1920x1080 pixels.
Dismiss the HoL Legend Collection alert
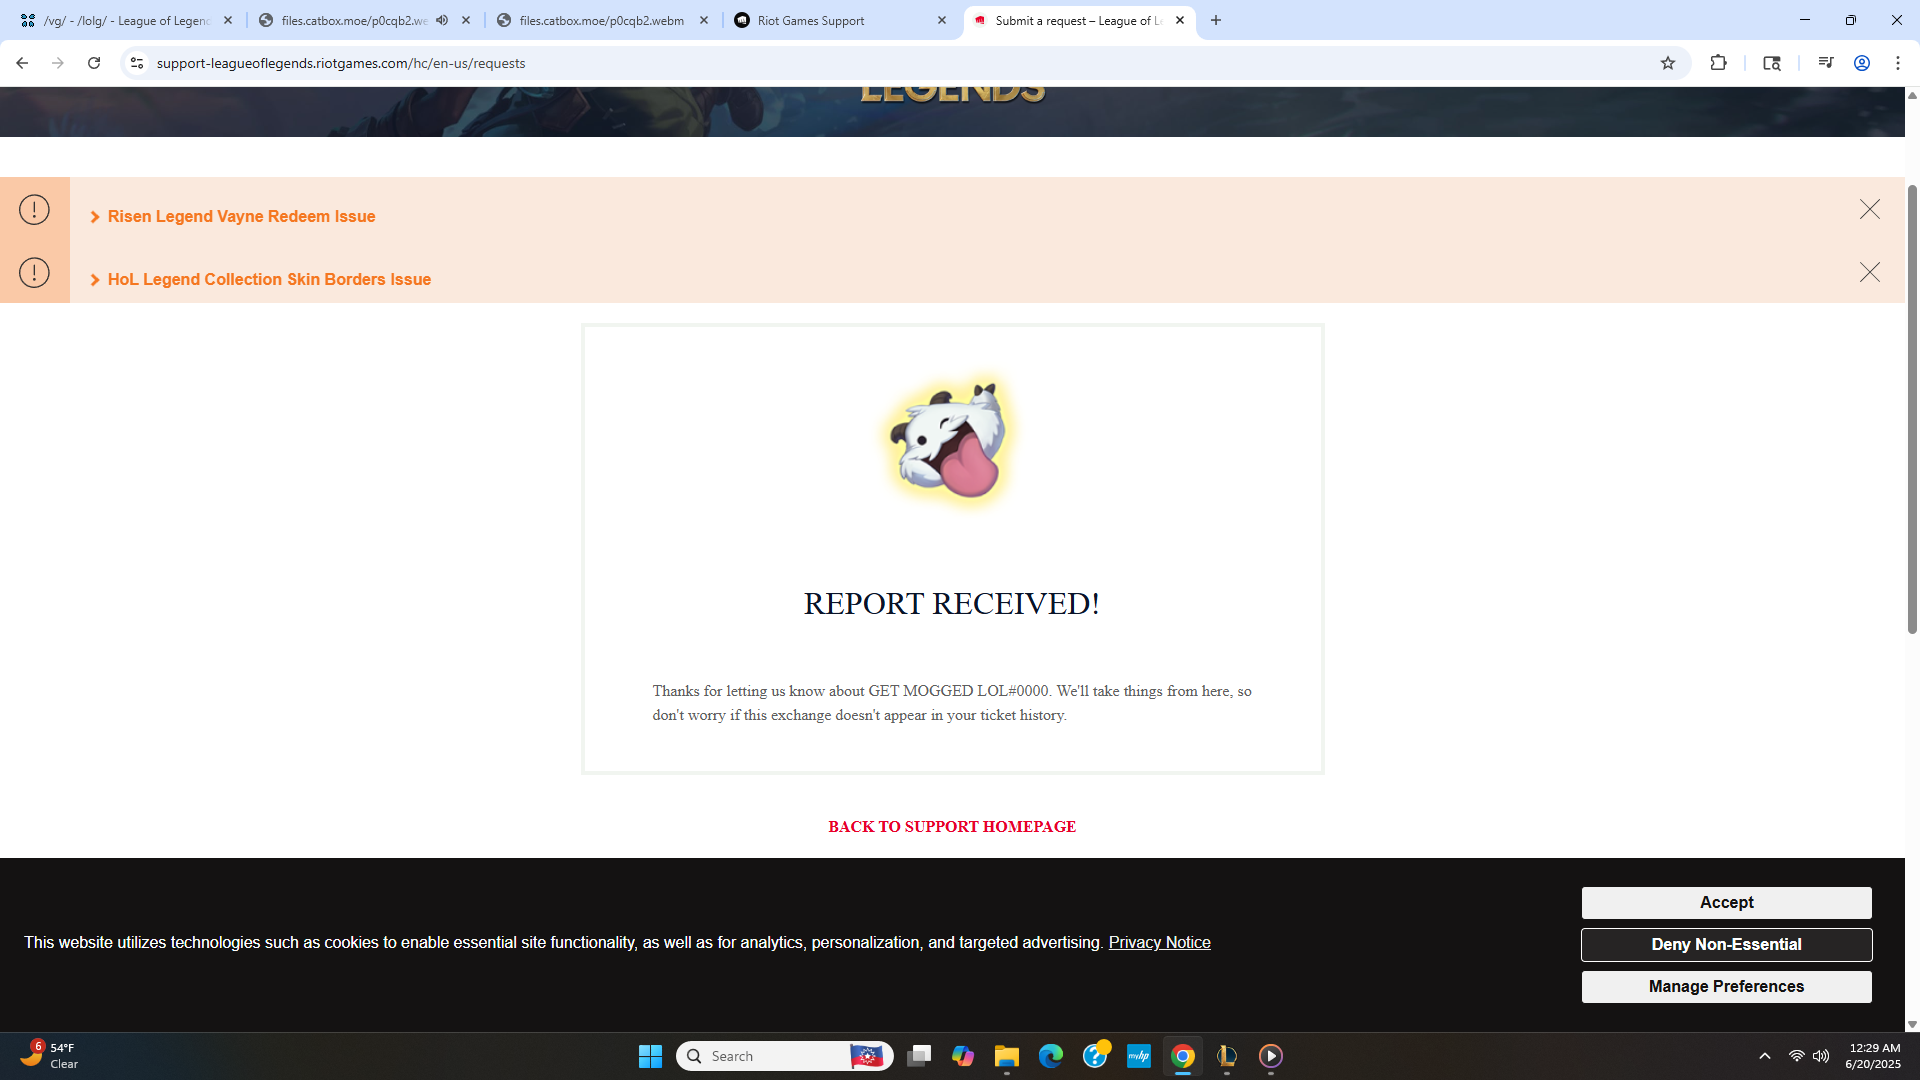(1870, 272)
